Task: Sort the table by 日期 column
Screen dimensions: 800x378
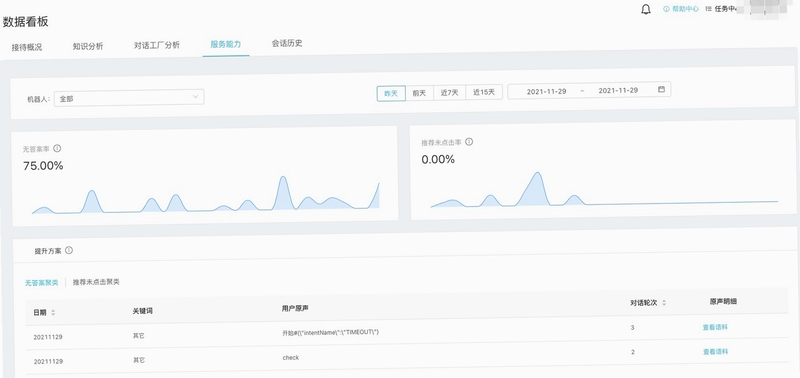Action: [x=53, y=313]
